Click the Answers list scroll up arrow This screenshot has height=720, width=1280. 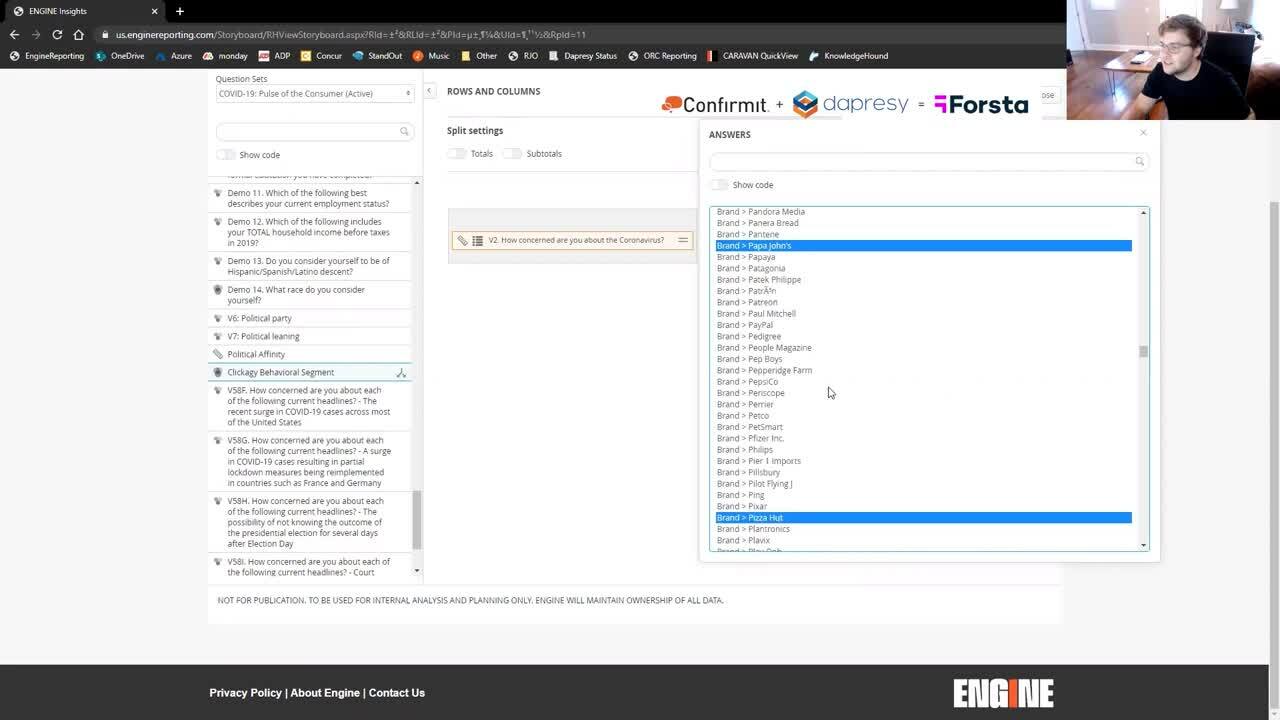tap(1143, 213)
